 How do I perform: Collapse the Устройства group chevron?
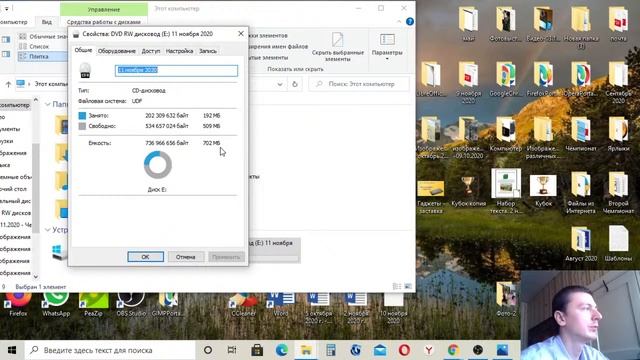(x=48, y=230)
